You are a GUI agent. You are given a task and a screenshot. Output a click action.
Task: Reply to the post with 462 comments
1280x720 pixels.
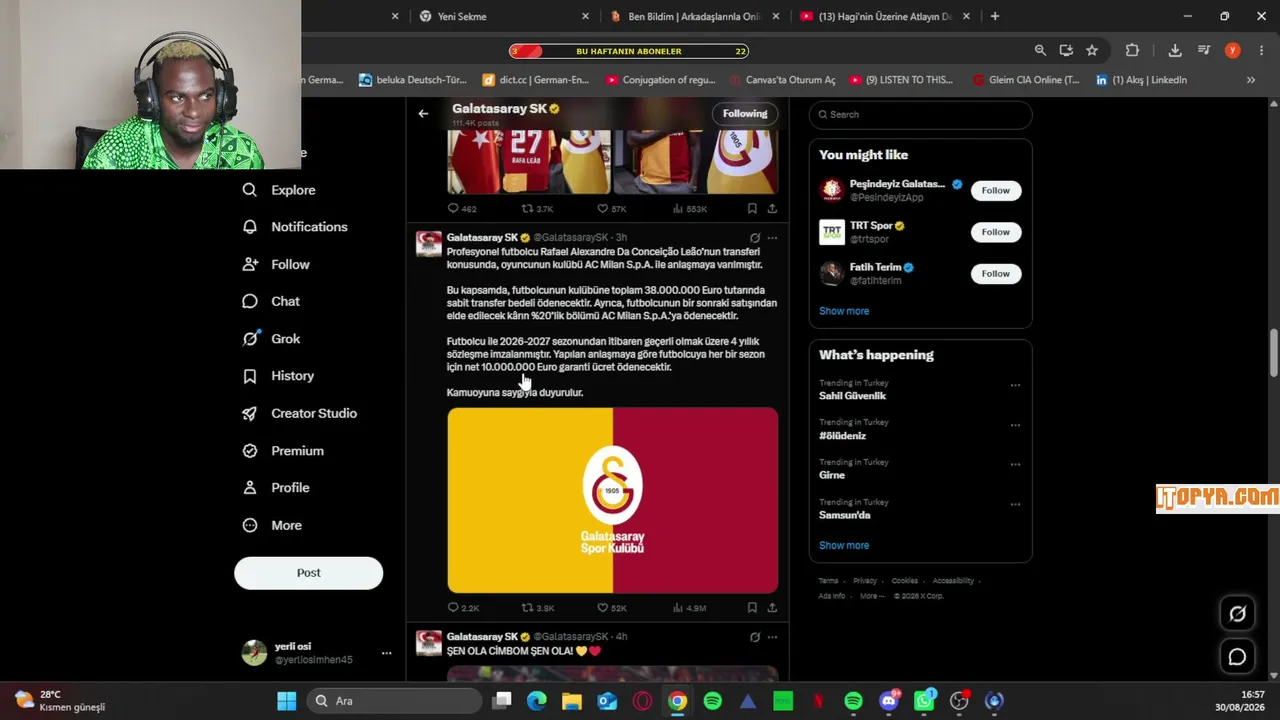click(x=462, y=209)
